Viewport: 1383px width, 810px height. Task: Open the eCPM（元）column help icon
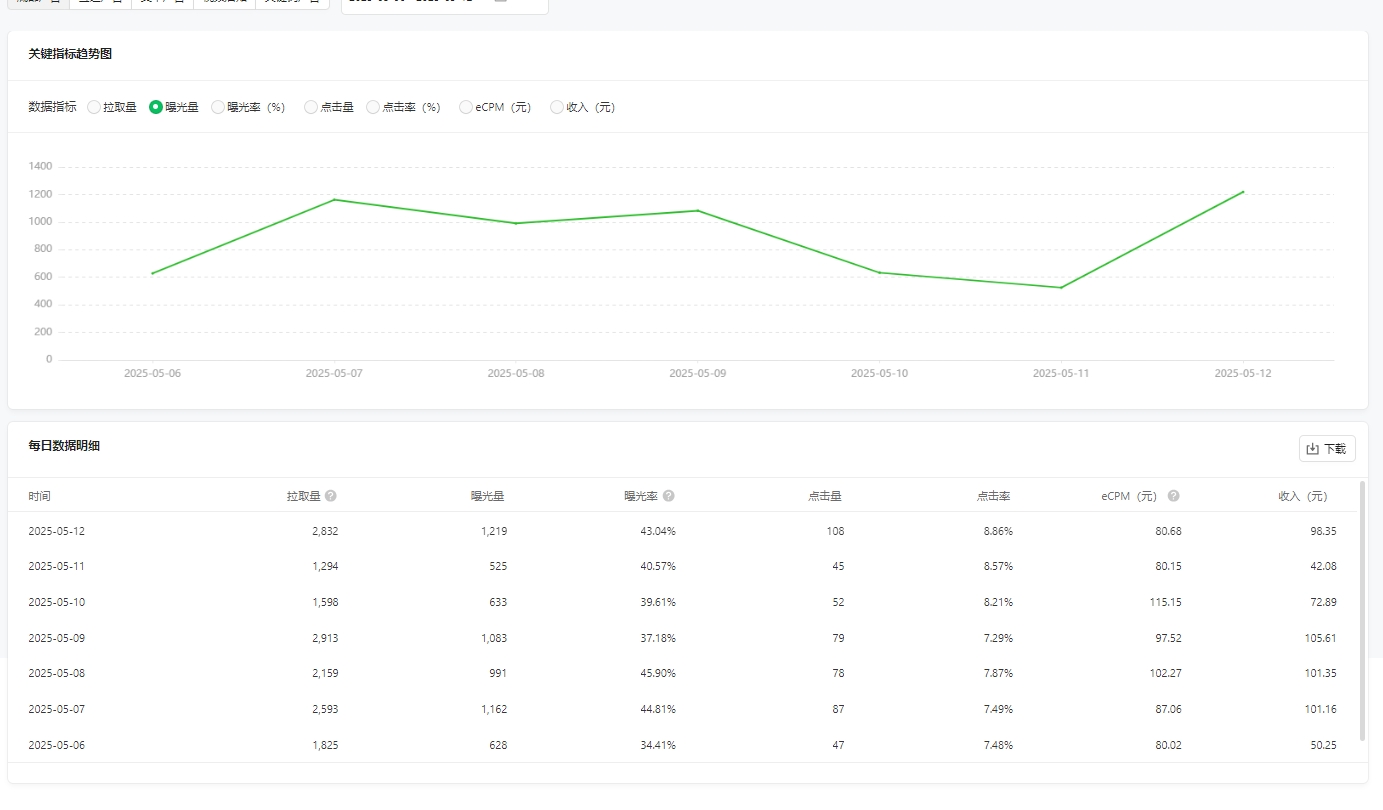[x=1174, y=496]
